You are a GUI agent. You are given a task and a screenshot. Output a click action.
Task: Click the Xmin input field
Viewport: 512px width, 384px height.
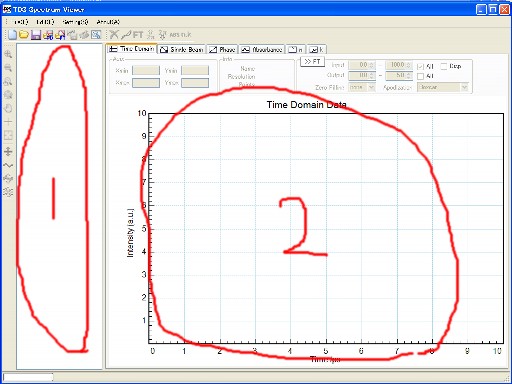click(146, 70)
